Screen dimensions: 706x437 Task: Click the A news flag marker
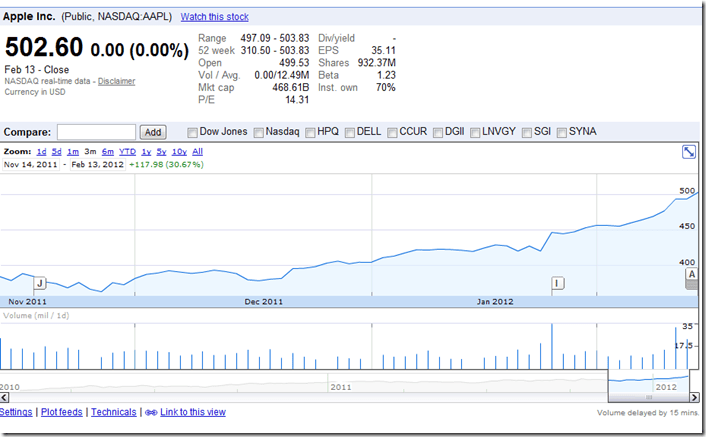tap(690, 274)
